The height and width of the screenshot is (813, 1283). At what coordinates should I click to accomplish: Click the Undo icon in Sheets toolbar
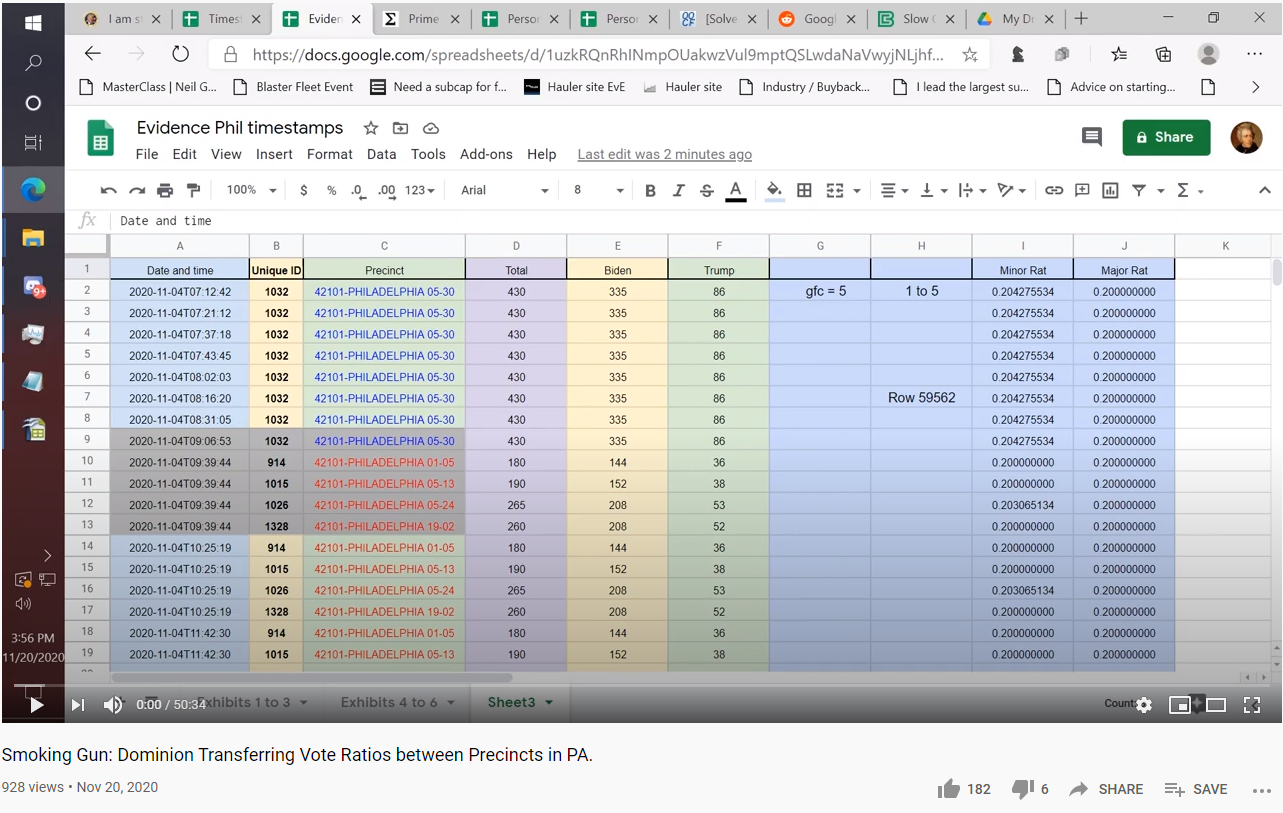[109, 190]
